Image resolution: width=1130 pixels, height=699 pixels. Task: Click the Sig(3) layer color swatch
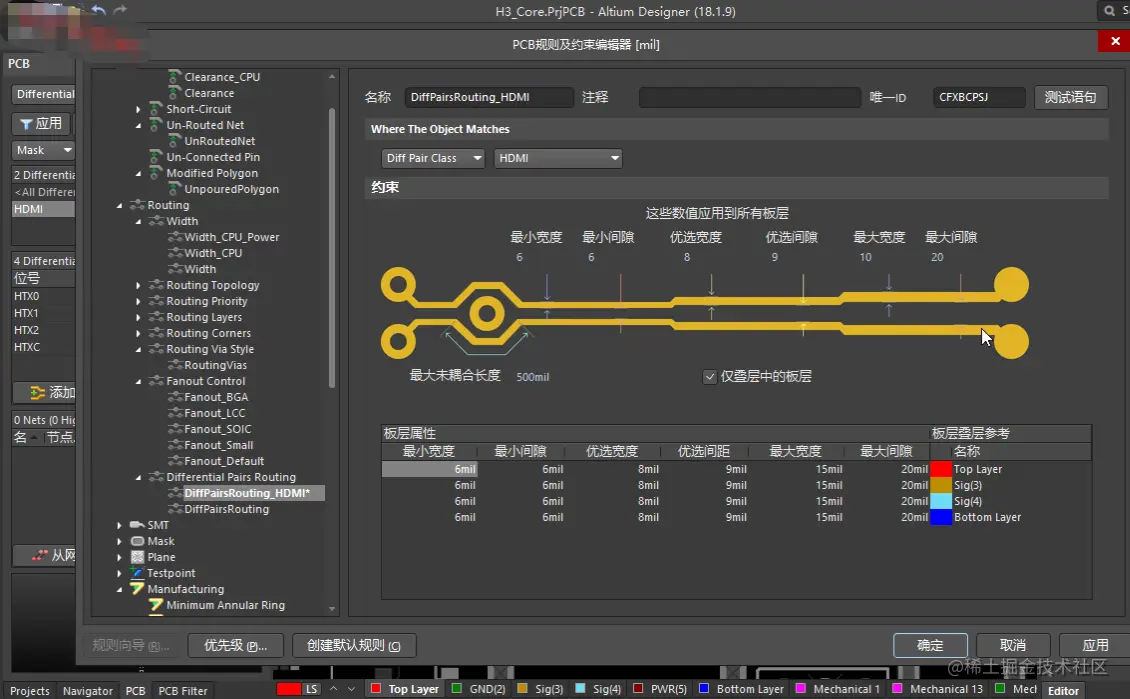coord(940,485)
